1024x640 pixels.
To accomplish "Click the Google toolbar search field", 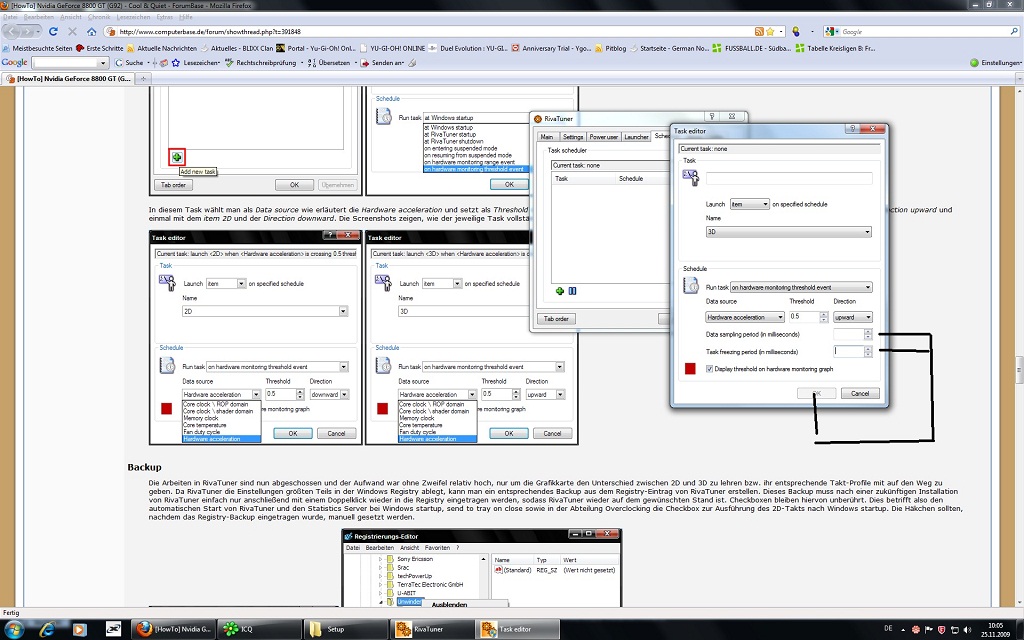I will 65,63.
